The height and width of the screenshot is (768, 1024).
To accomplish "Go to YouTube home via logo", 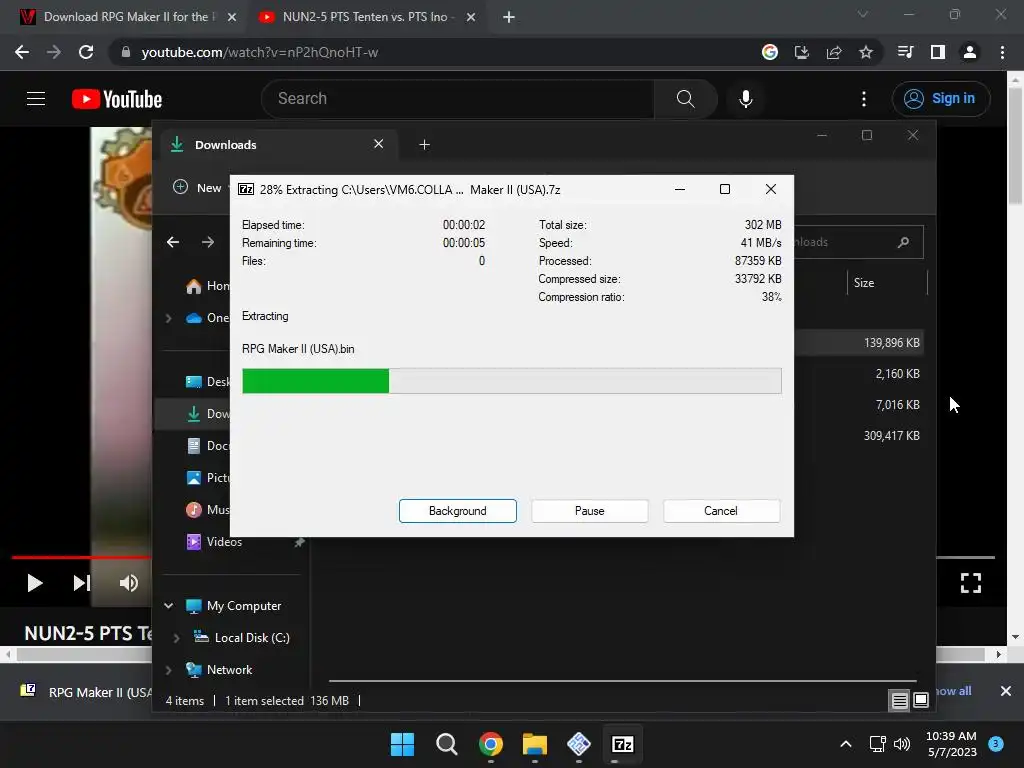I will point(117,99).
